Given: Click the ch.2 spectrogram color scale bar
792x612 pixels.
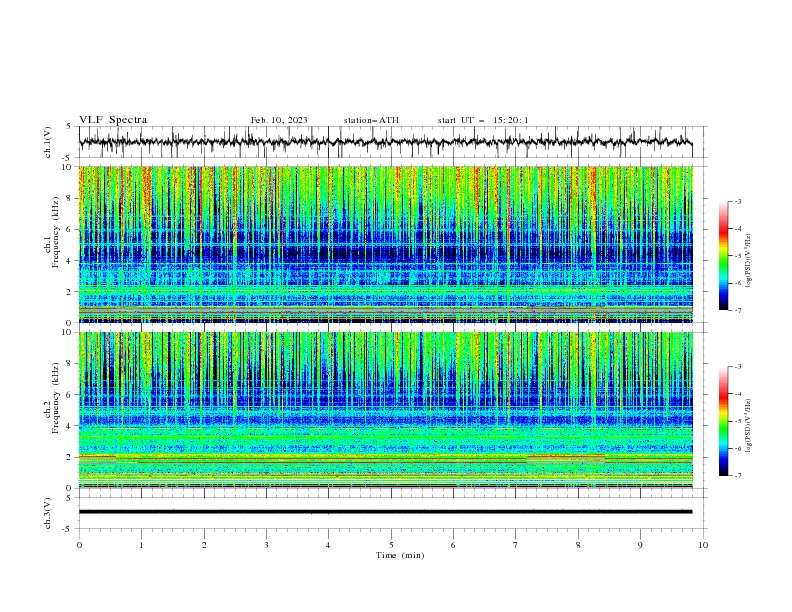Looking at the screenshot, I should pos(723,421).
